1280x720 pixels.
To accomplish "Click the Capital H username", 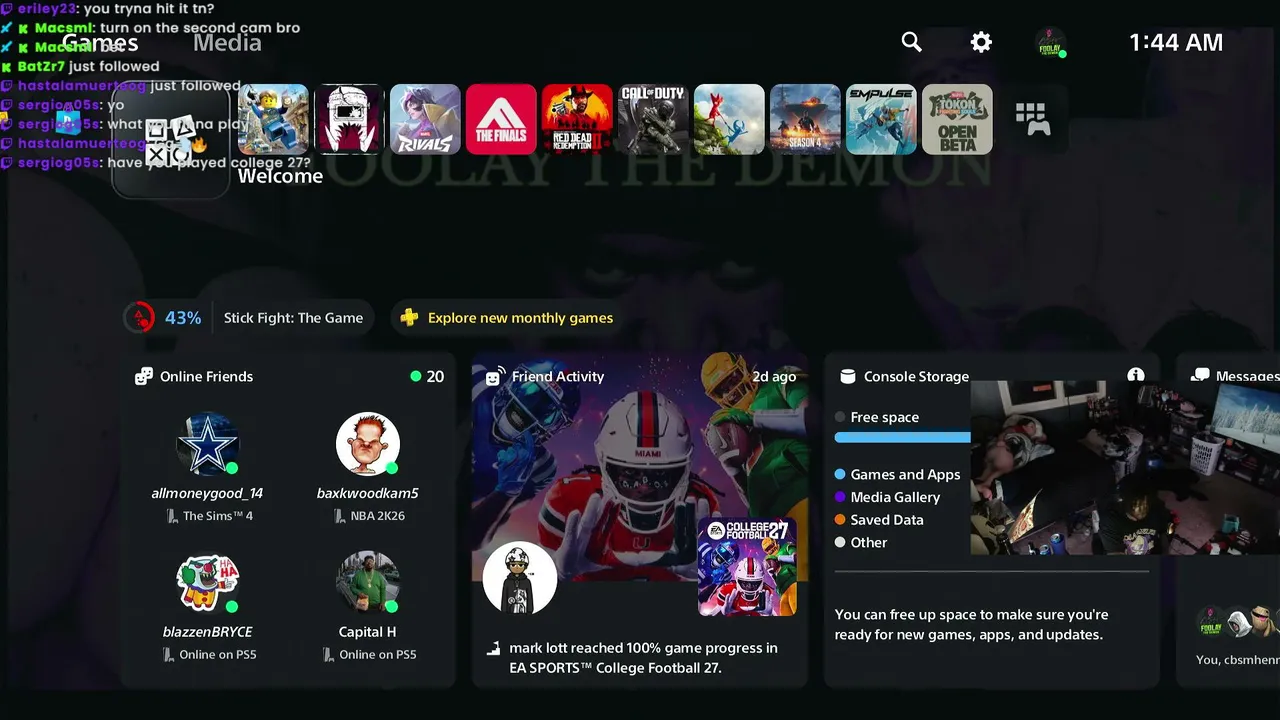I will 368,632.
